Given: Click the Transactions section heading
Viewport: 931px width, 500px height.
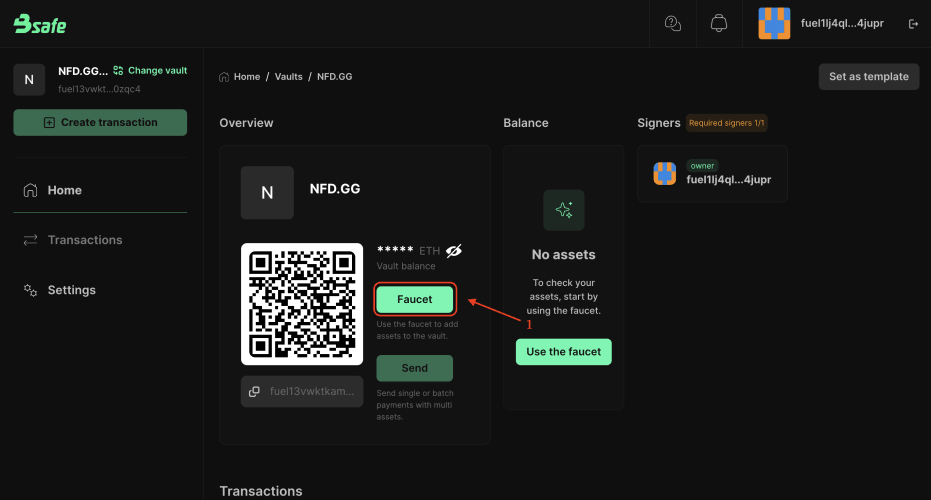Looking at the screenshot, I should click(261, 491).
